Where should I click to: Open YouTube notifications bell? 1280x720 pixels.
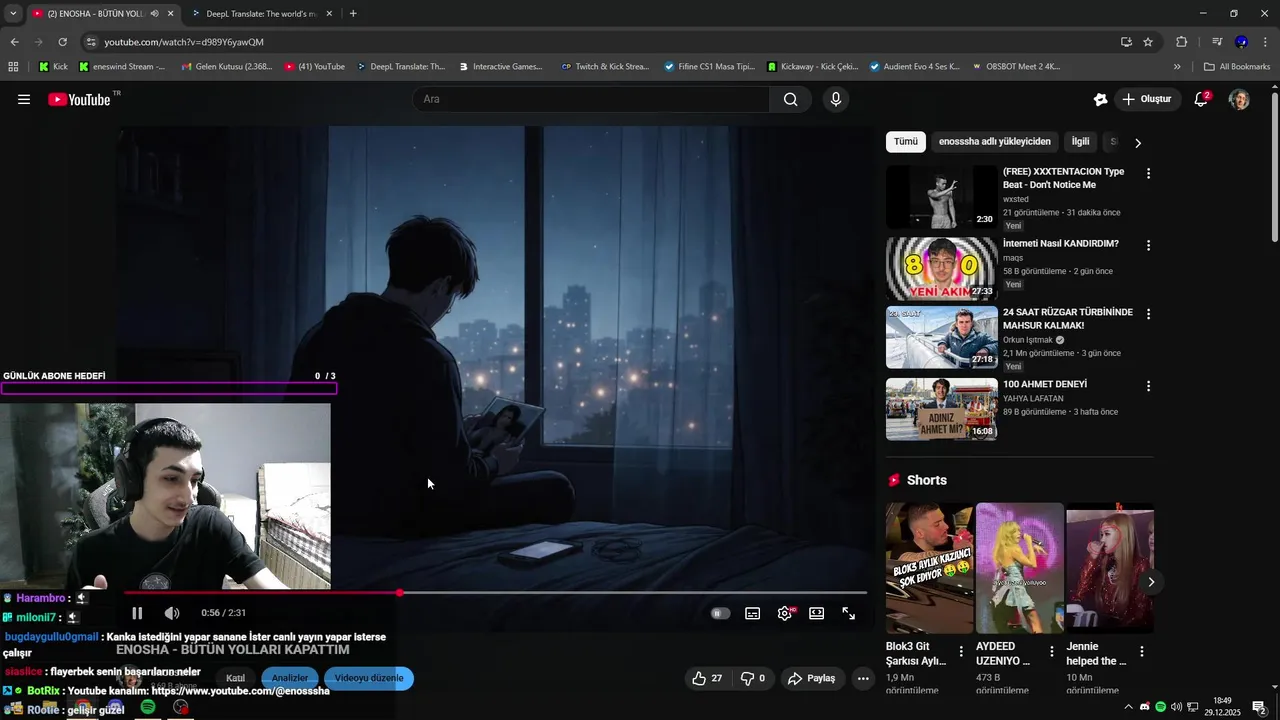point(1202,99)
